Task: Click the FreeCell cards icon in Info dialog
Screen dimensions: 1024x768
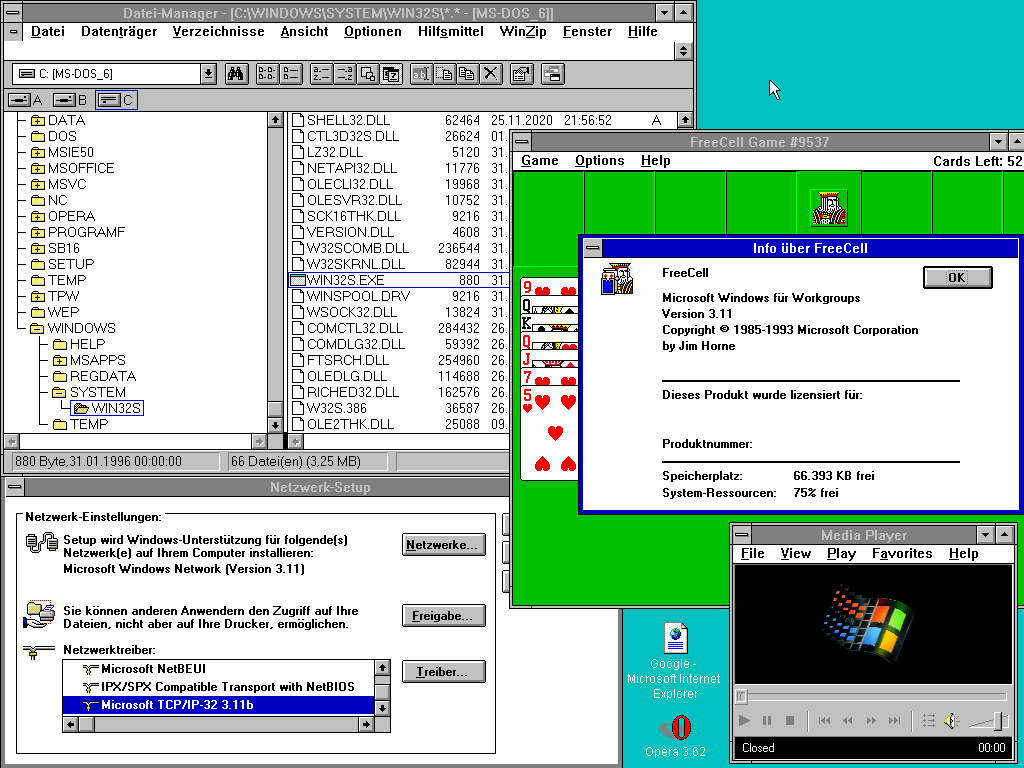Action: point(617,279)
